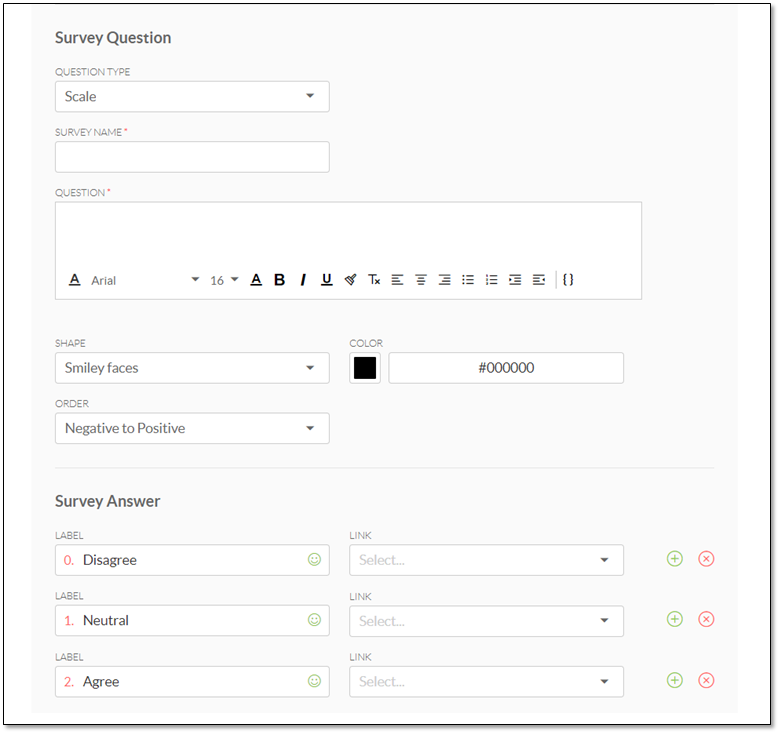Screen dimensions: 780x734
Task: Open the Question Type dropdown
Action: [192, 97]
